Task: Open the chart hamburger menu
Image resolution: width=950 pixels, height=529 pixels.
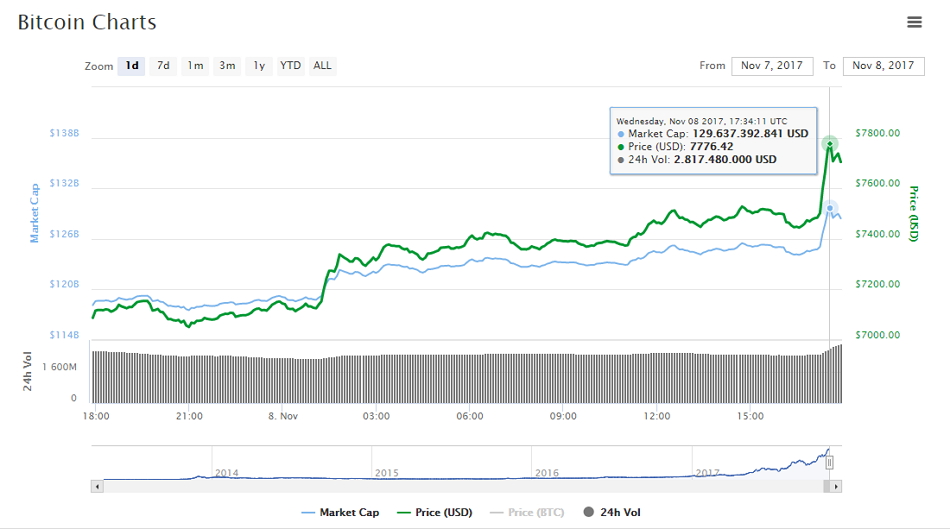Action: click(914, 22)
